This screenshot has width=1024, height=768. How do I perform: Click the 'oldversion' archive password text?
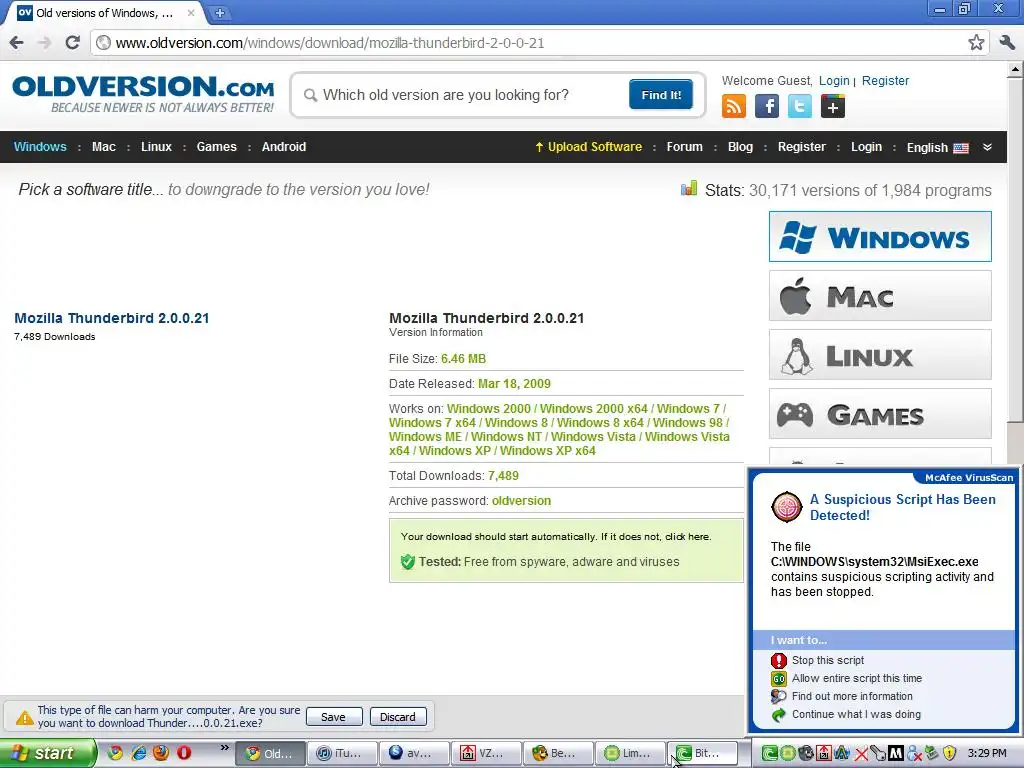click(521, 501)
